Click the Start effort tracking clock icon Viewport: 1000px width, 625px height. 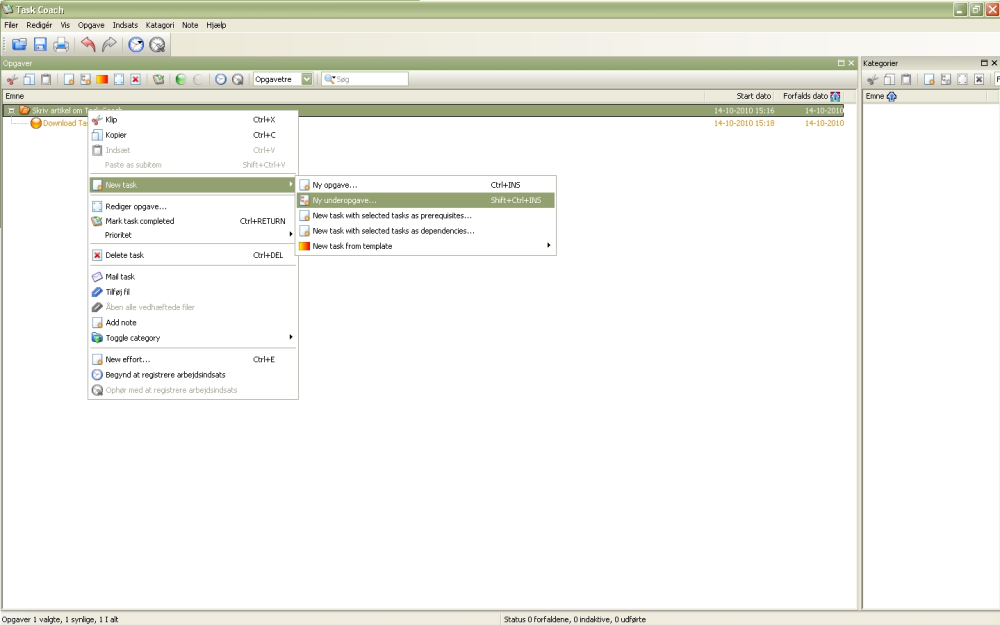click(x=136, y=45)
